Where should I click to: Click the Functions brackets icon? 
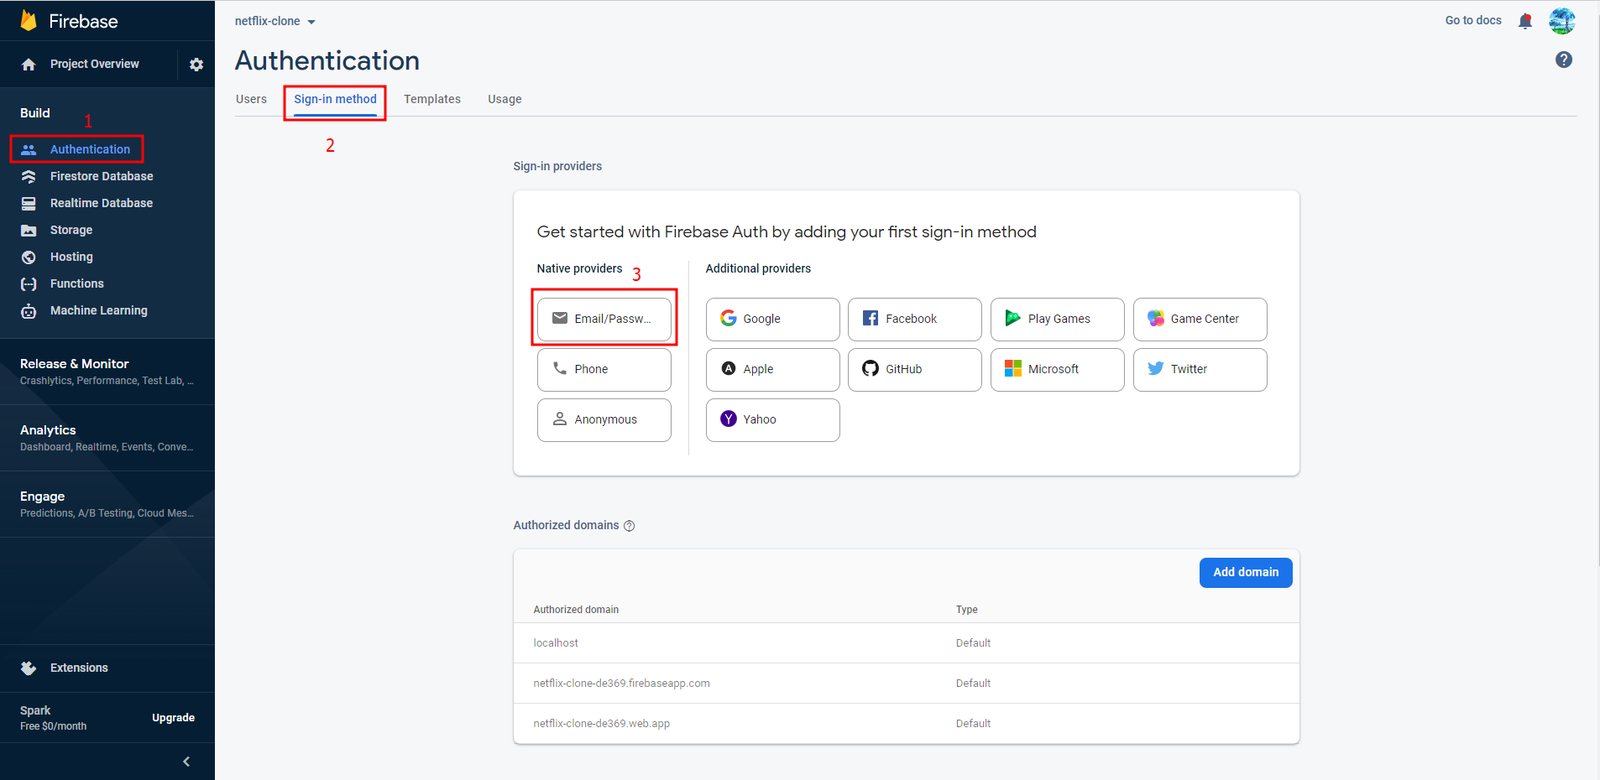click(28, 284)
